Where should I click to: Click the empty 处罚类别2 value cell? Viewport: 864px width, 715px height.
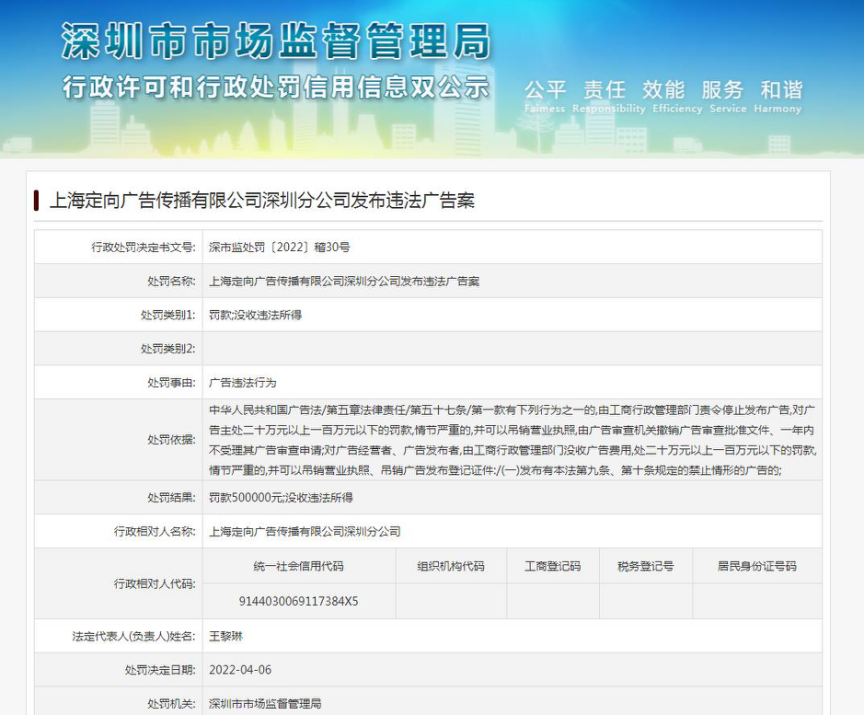coord(510,349)
